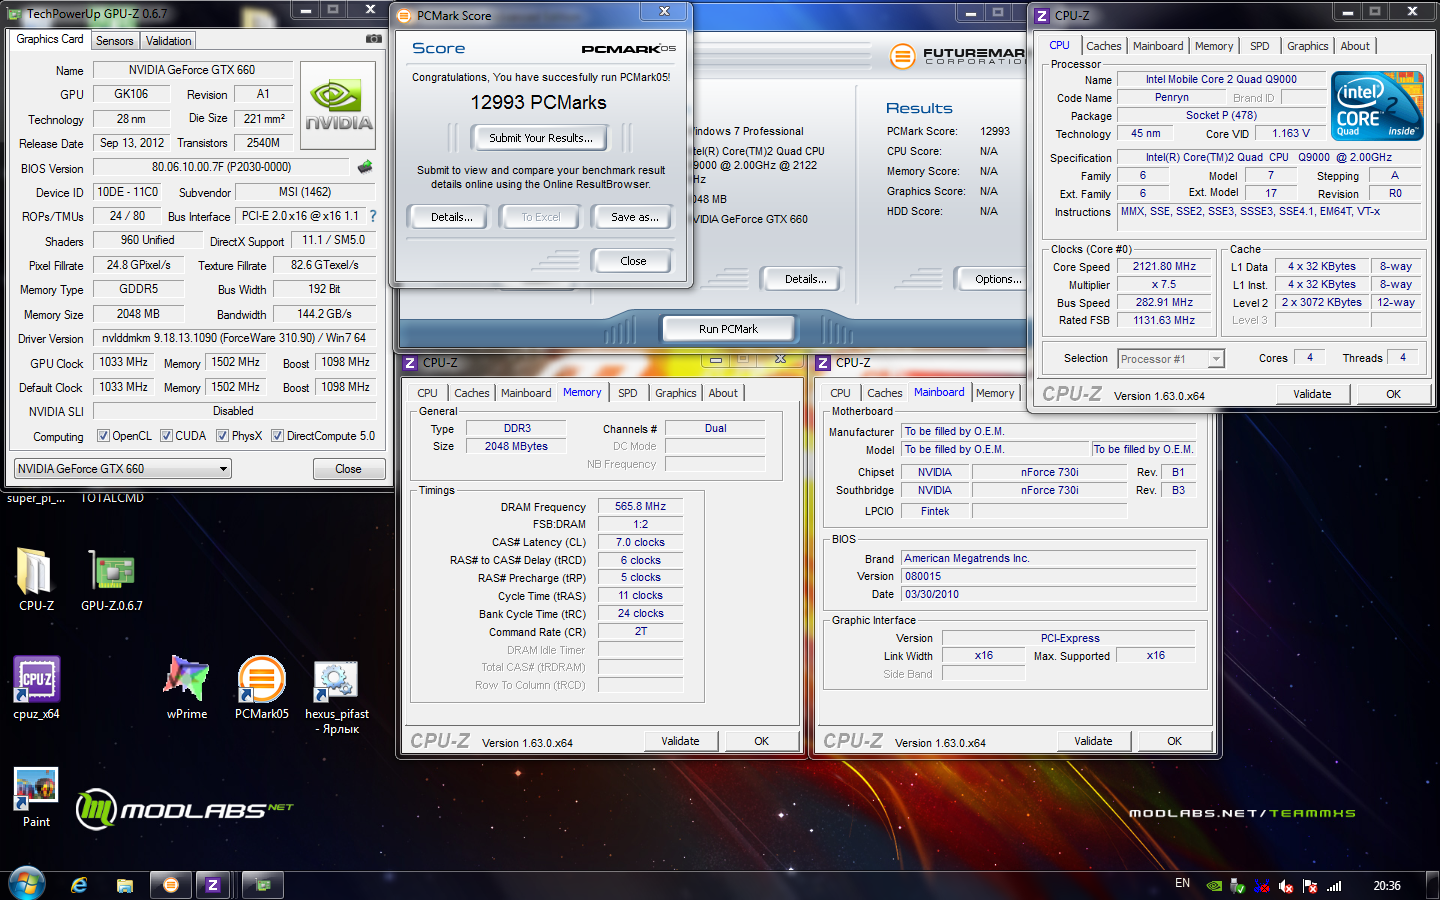Click the Bus Interface question mark
The image size is (1440, 900).
tap(373, 216)
